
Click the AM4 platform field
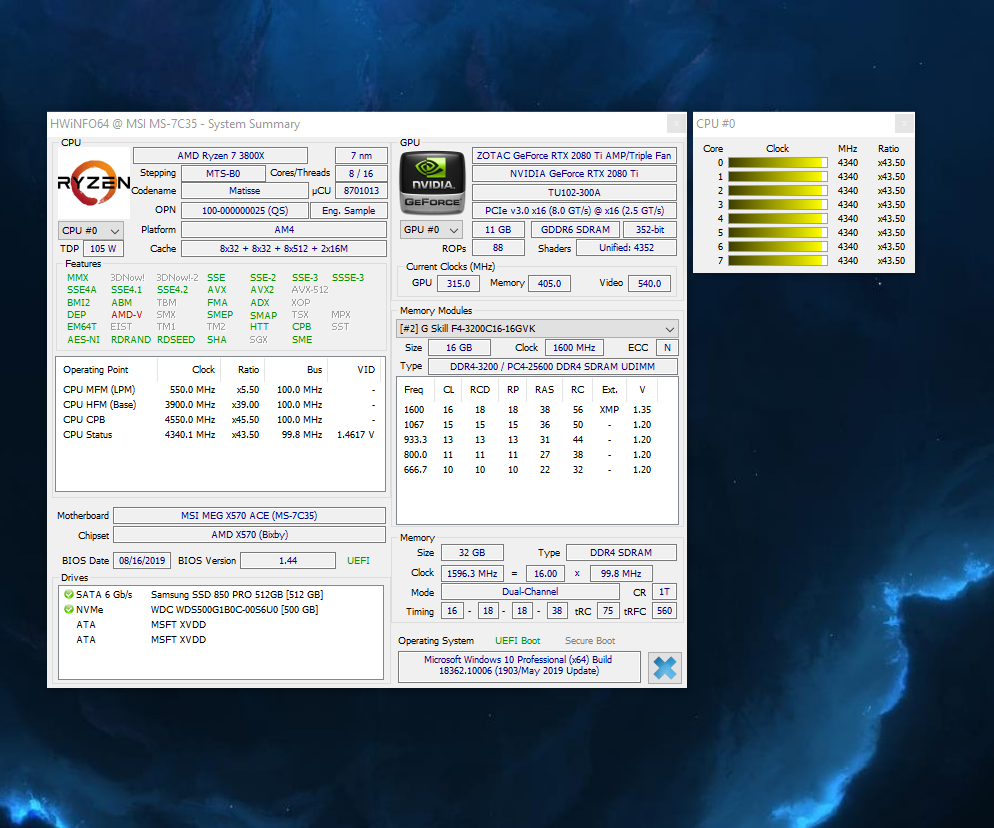click(284, 230)
